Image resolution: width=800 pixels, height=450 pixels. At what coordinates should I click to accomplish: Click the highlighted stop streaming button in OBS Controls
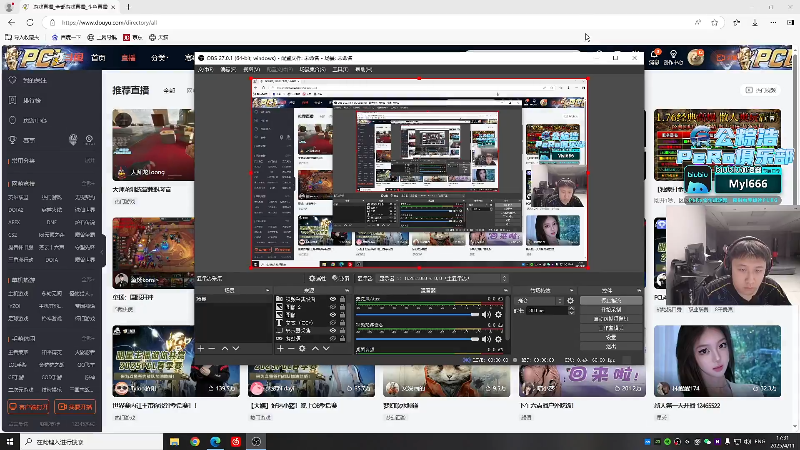611,301
